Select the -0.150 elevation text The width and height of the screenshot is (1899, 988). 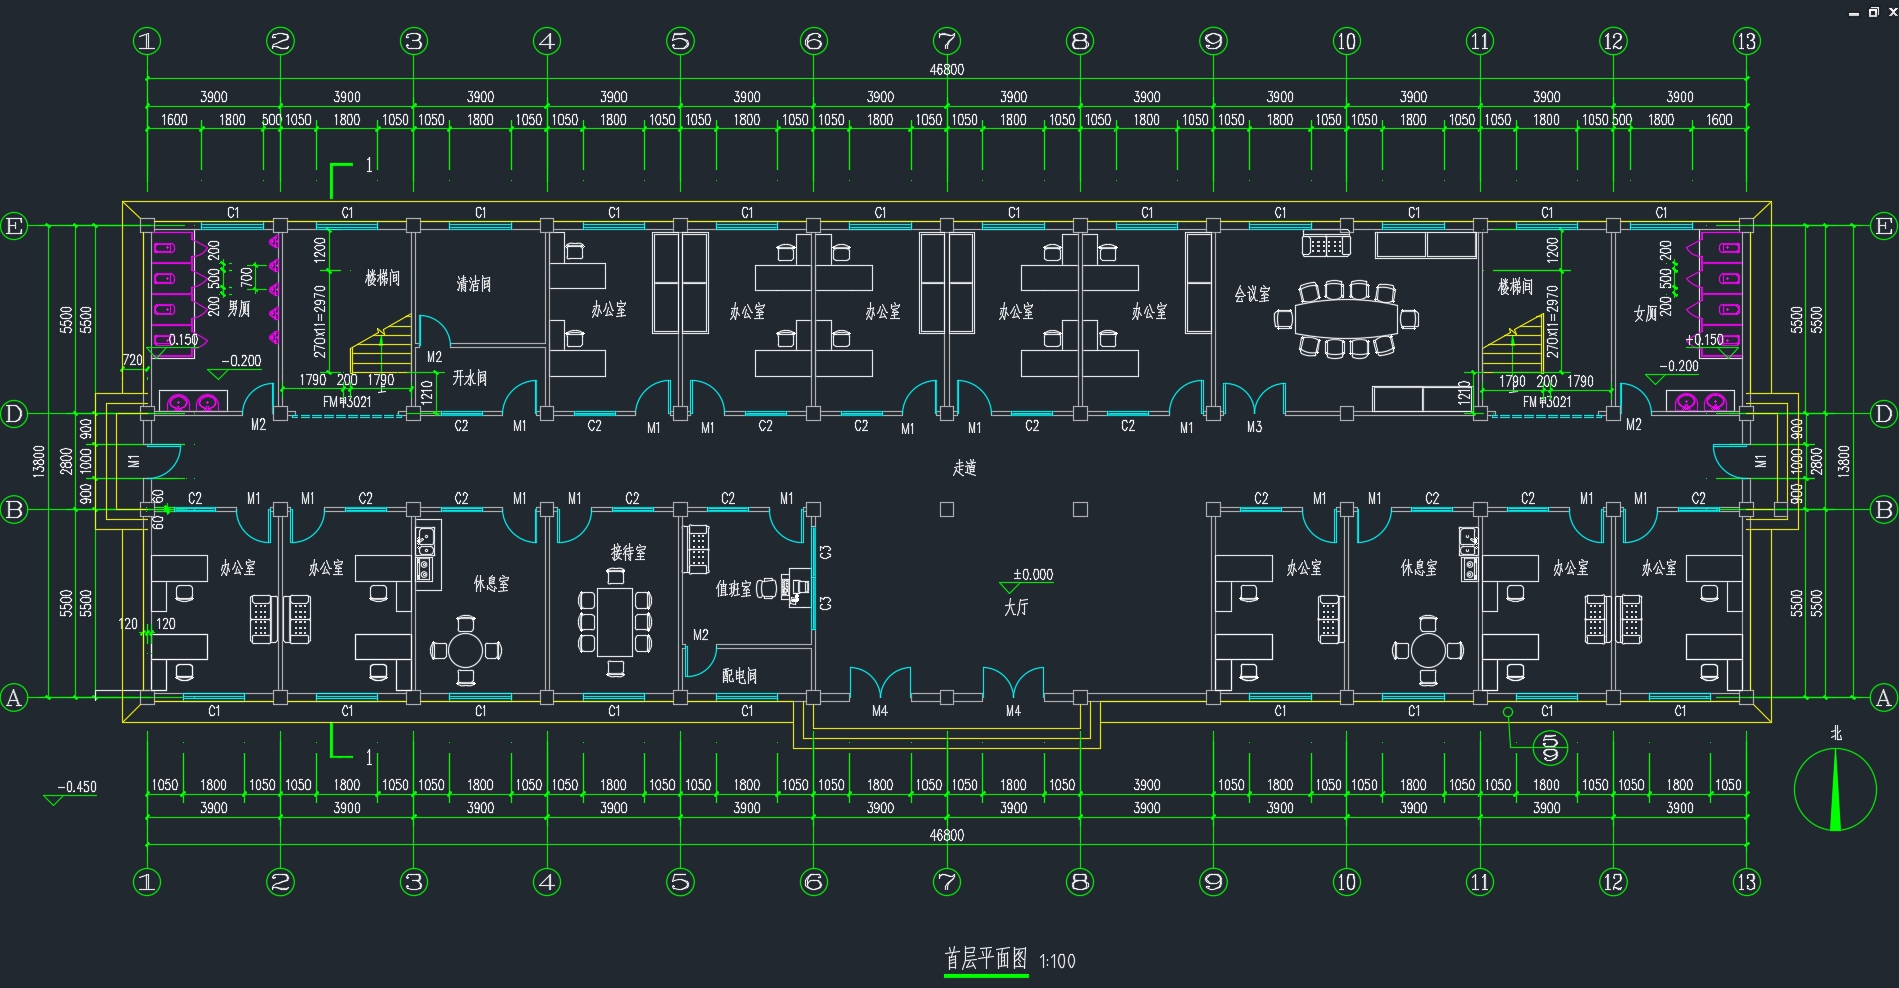(181, 339)
